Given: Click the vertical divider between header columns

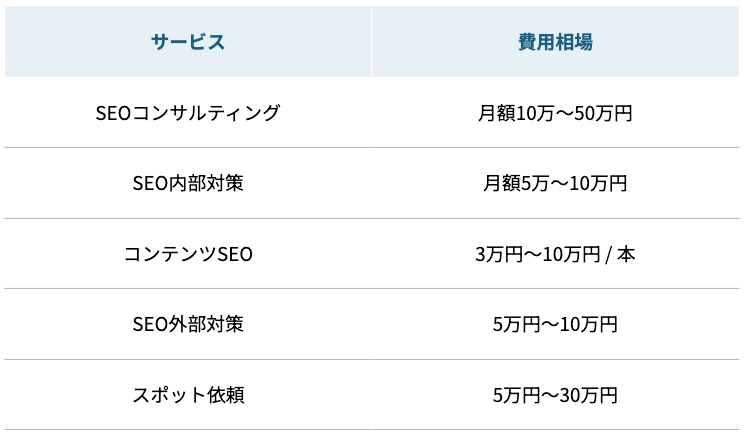Looking at the screenshot, I should (371, 42).
